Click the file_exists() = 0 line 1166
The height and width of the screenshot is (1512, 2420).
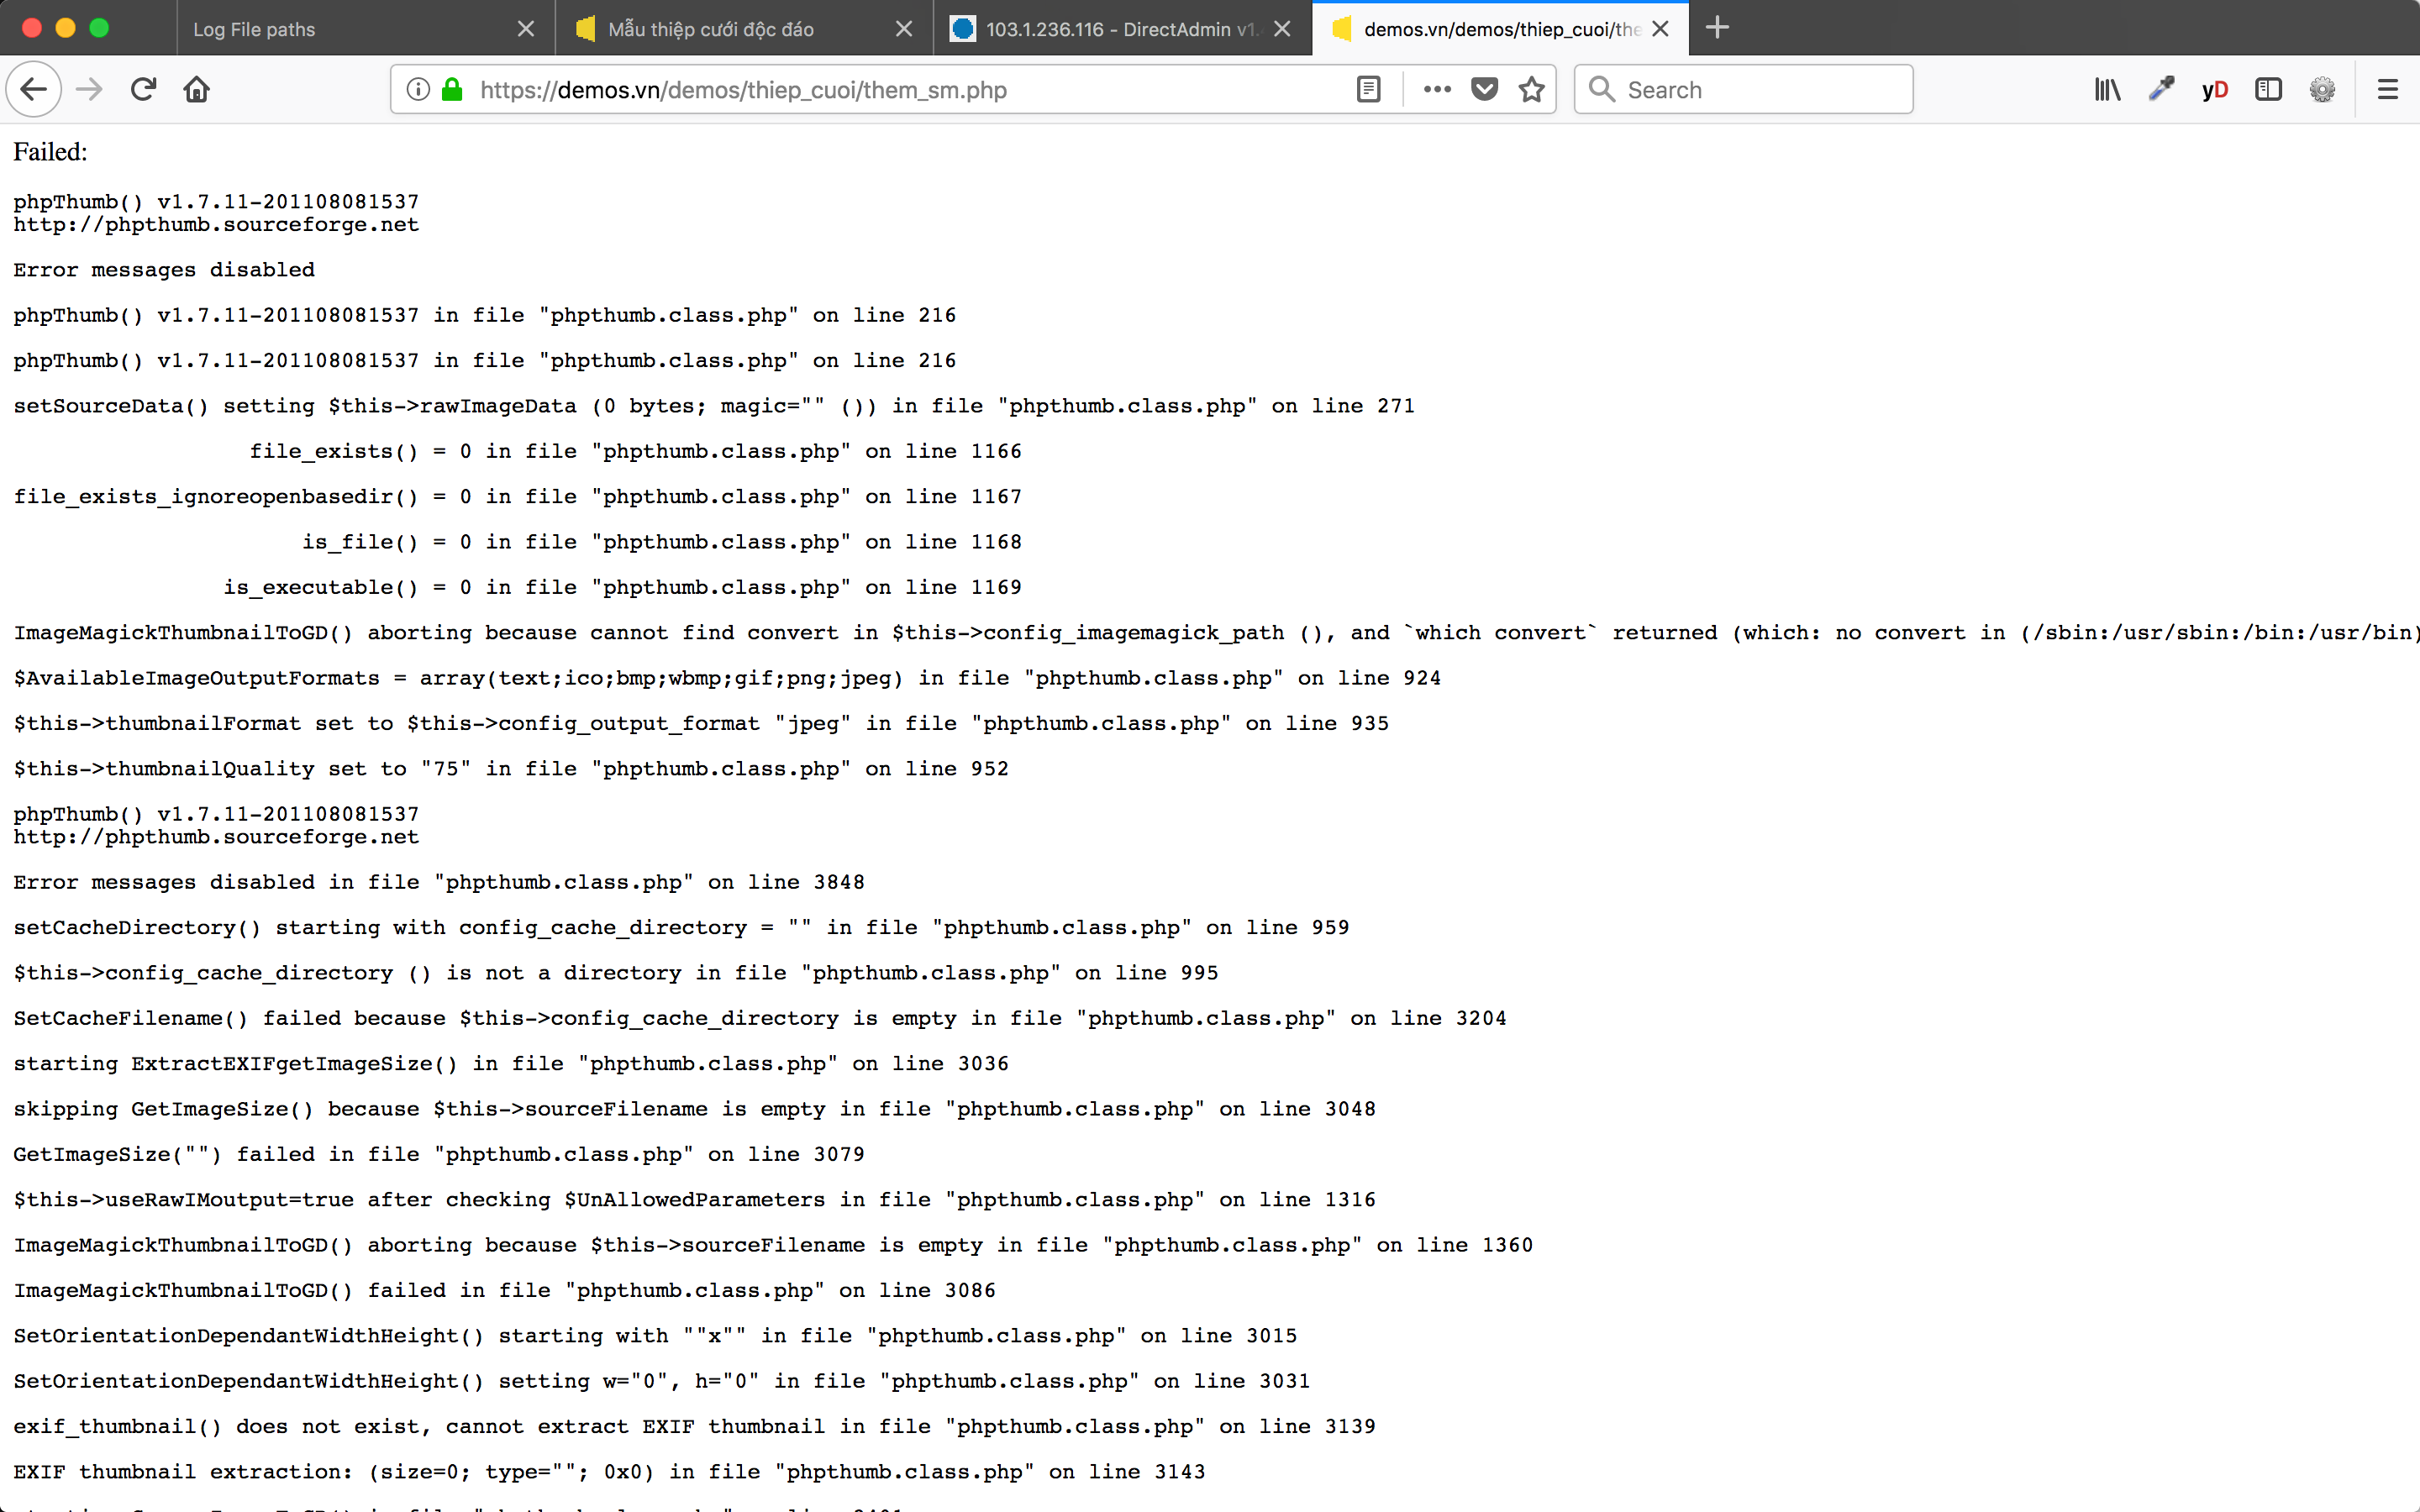[636, 452]
